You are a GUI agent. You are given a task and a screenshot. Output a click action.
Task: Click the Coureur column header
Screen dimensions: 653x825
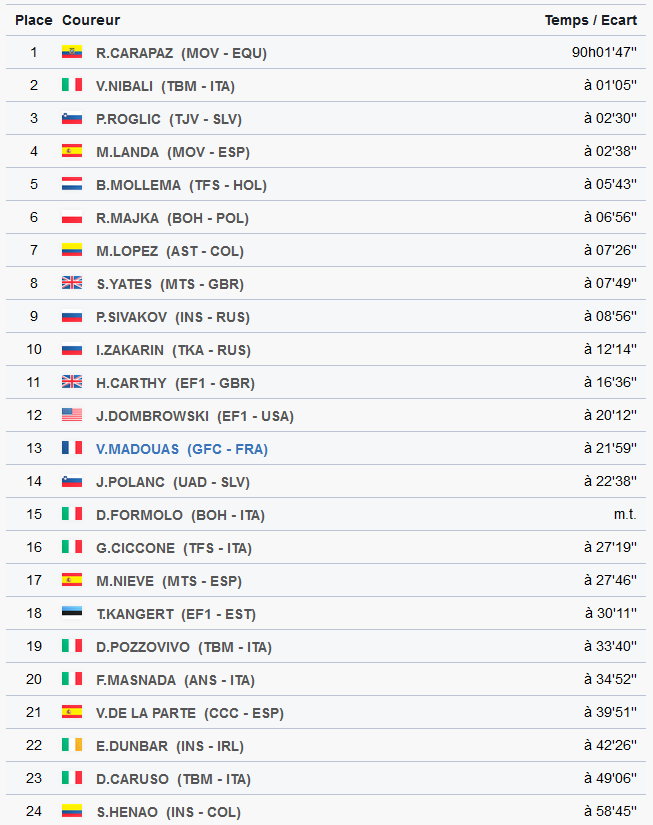pos(91,20)
